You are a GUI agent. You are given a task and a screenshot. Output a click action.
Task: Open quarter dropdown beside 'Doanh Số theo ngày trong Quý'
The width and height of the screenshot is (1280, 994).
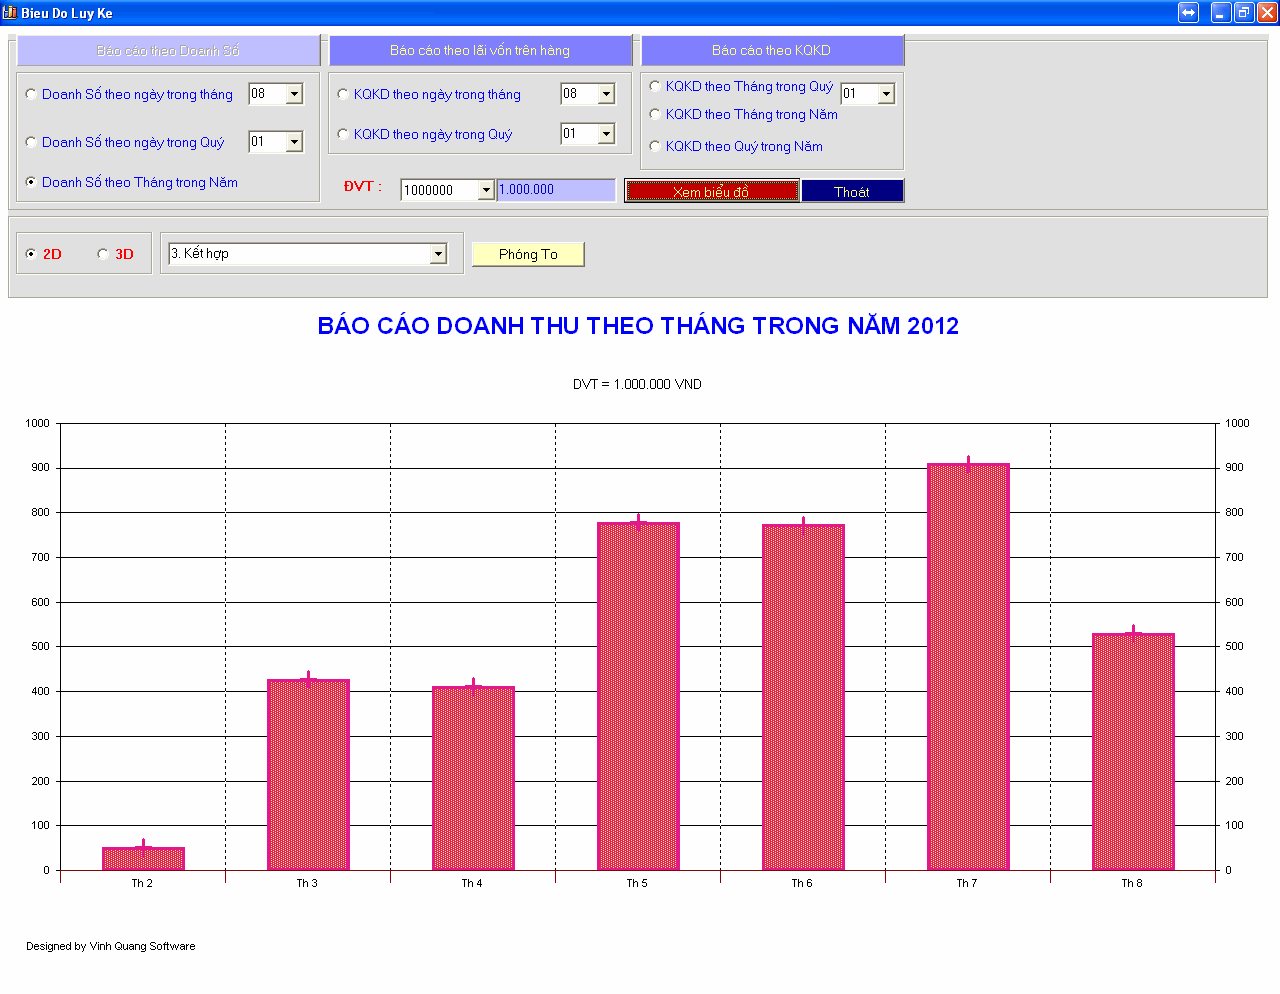click(294, 142)
